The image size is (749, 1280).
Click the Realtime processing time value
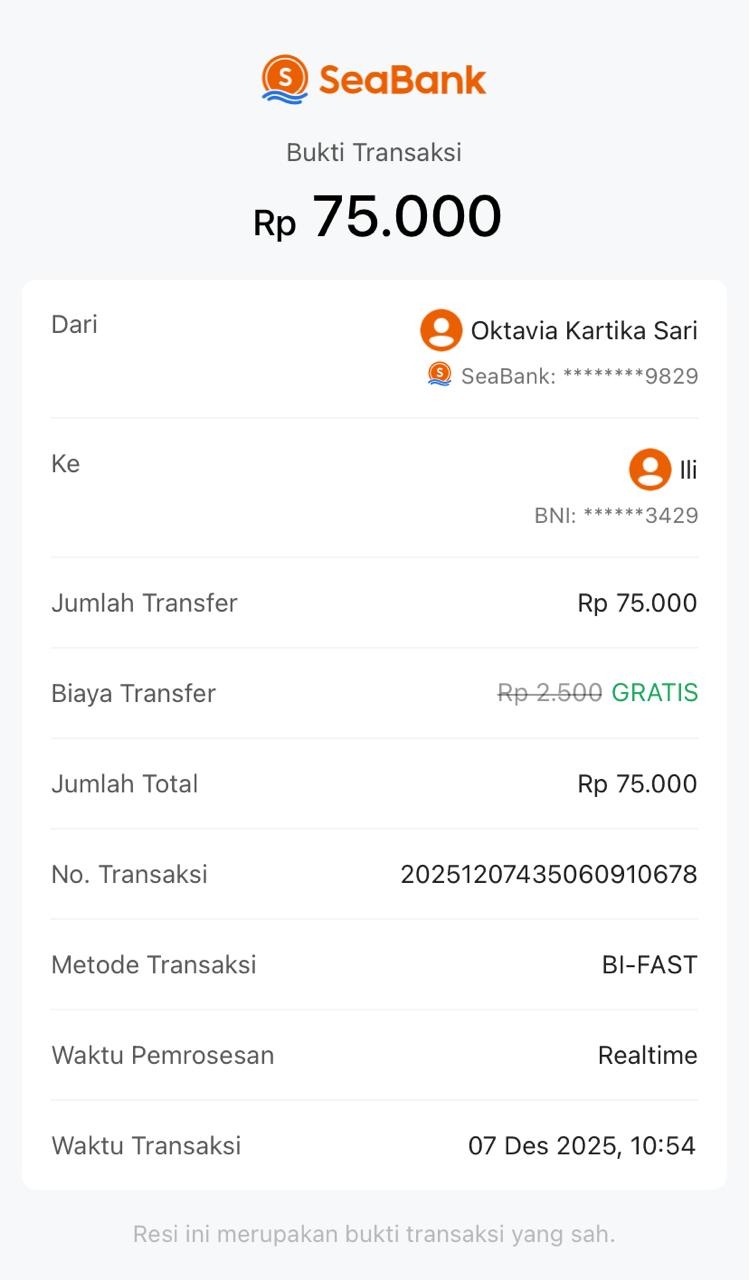click(x=647, y=1055)
